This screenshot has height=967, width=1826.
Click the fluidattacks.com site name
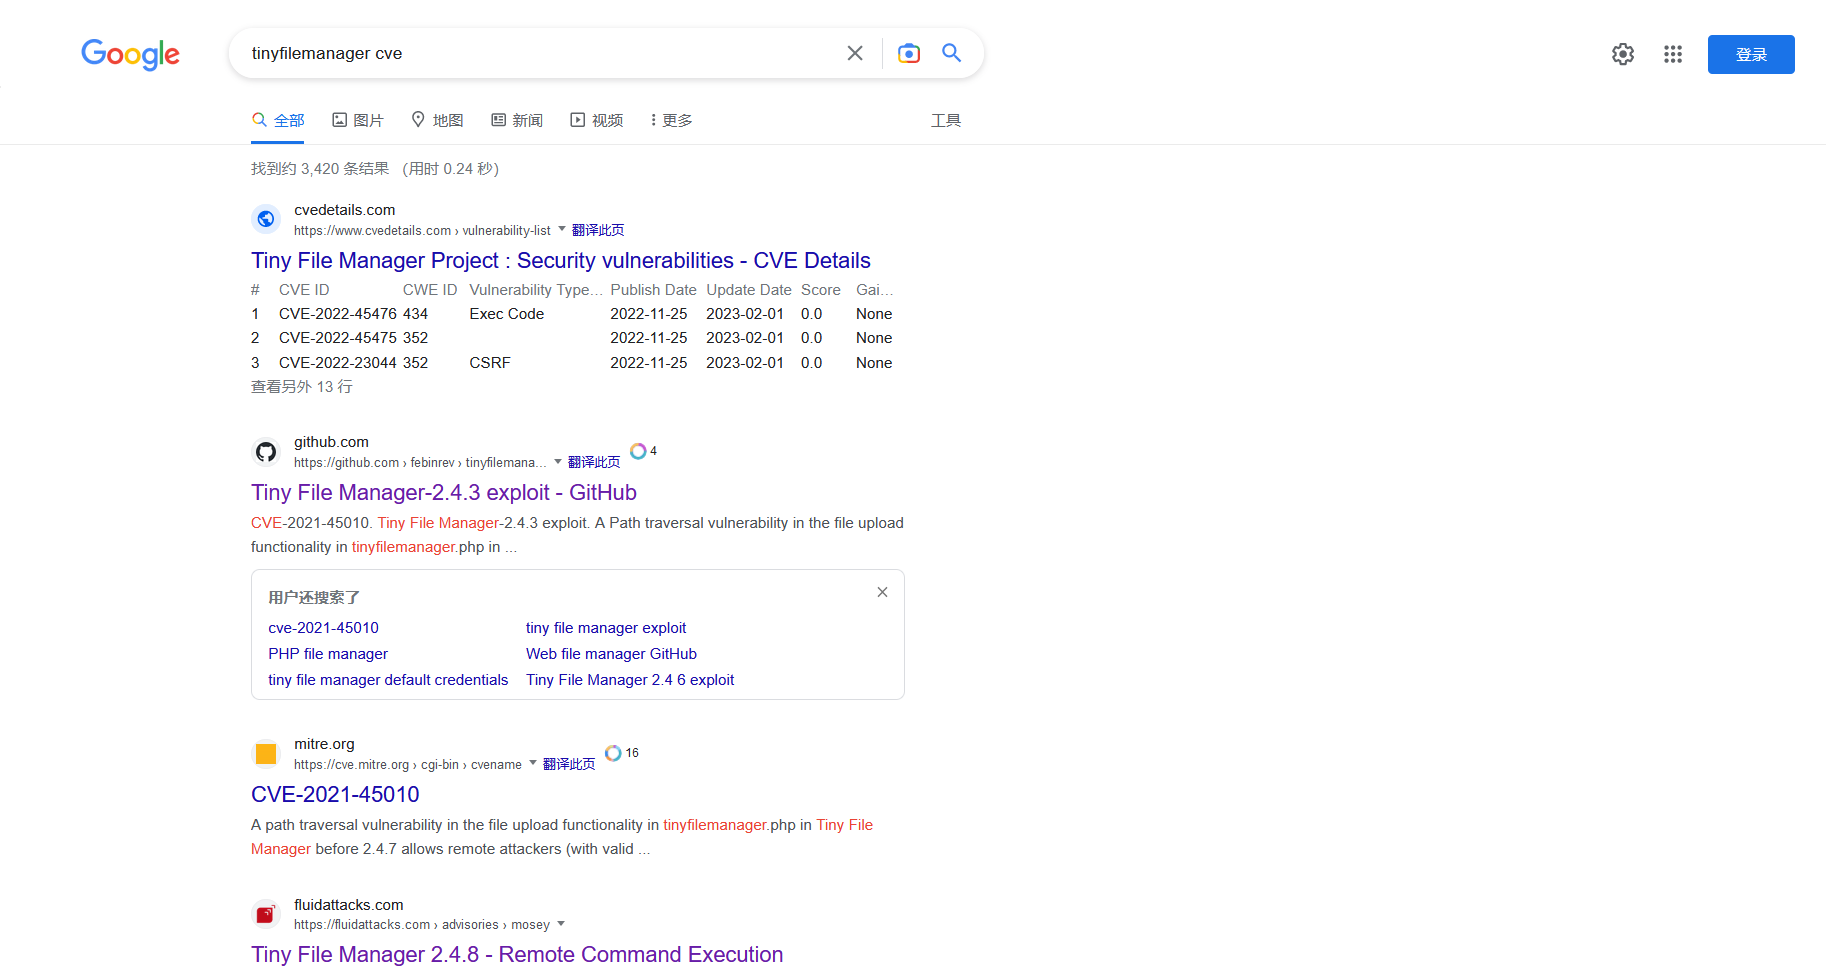(349, 905)
